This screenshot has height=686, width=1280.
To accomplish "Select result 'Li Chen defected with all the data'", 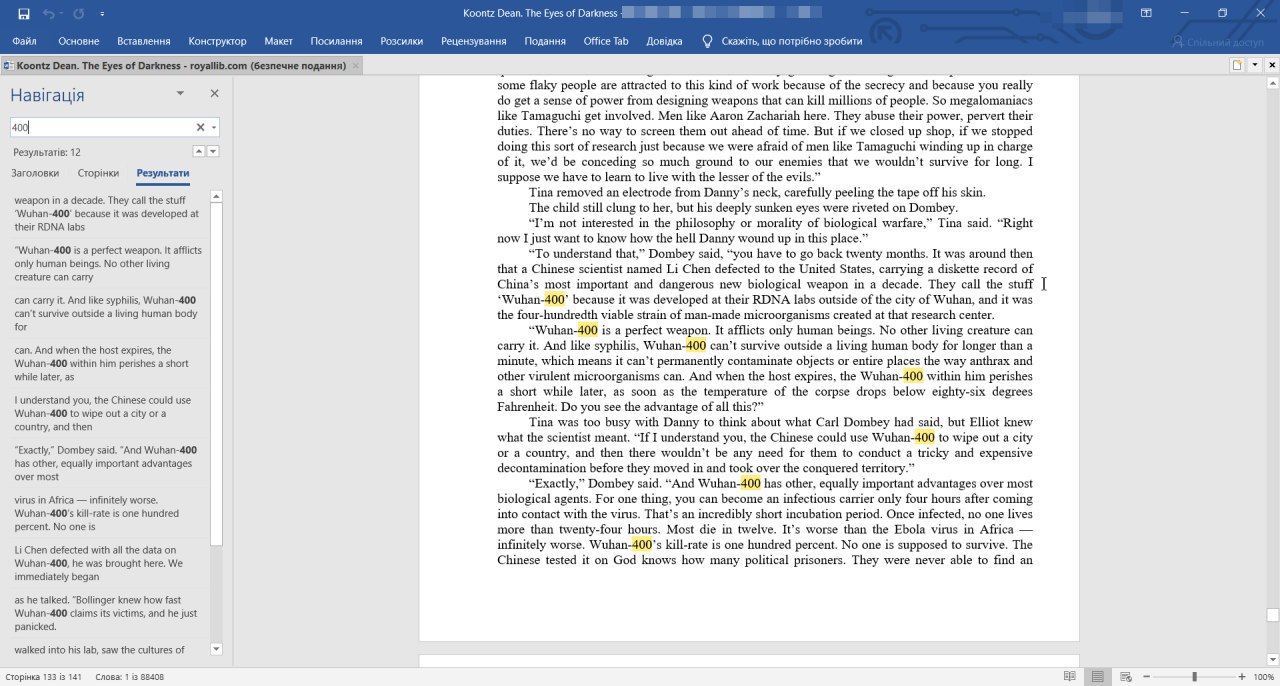I will (109, 563).
